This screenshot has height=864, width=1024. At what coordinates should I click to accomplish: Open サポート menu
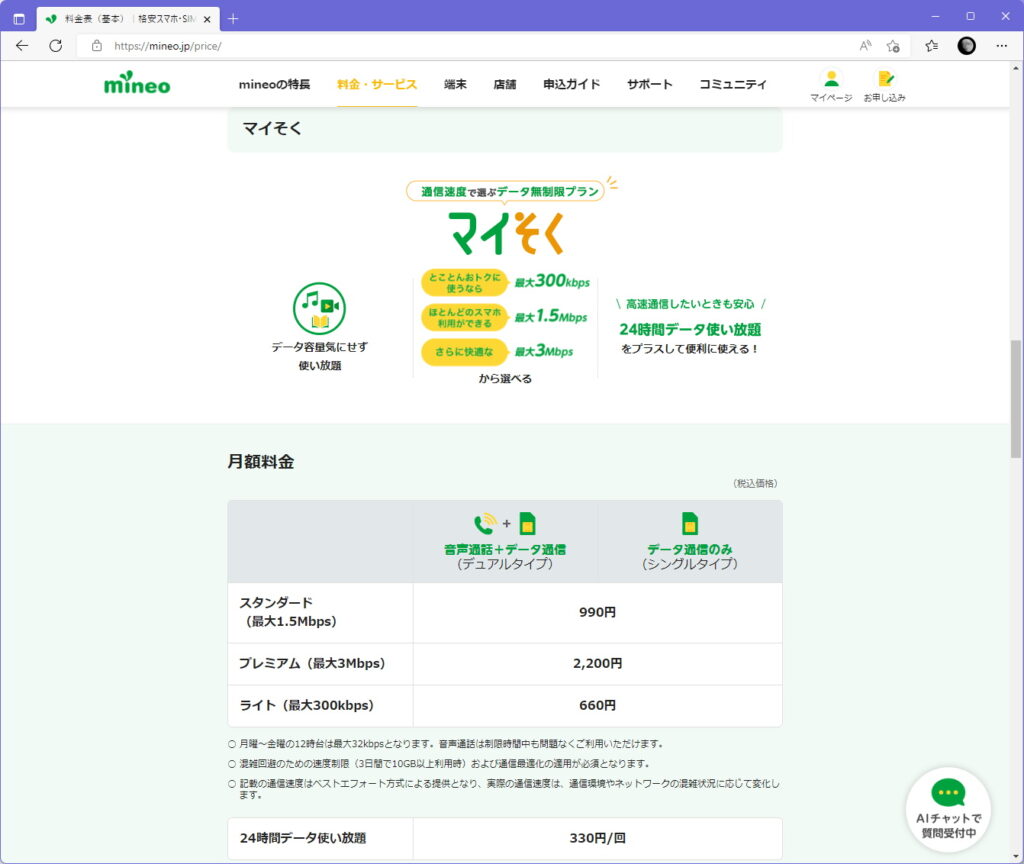point(650,84)
